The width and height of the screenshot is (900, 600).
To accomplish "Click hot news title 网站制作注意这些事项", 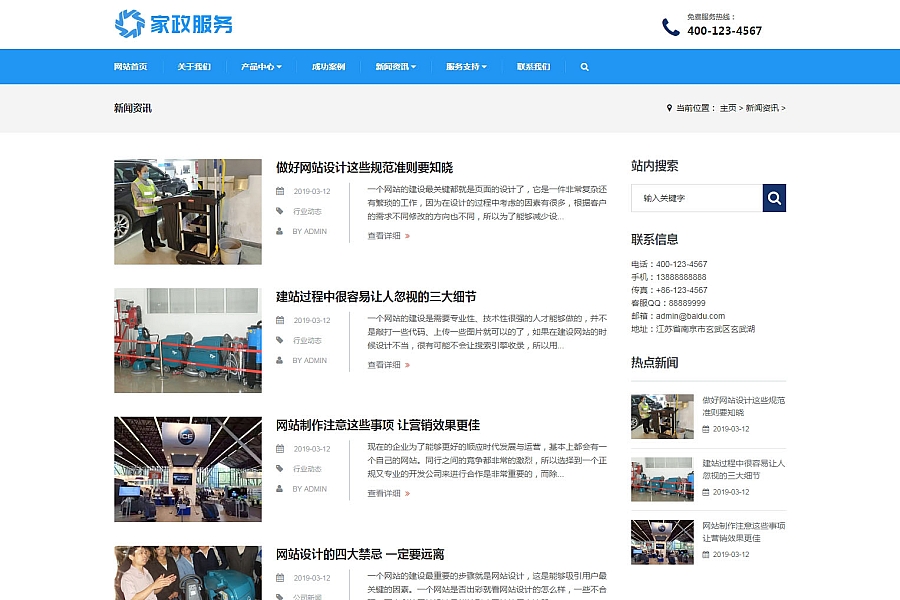I will click(744, 532).
